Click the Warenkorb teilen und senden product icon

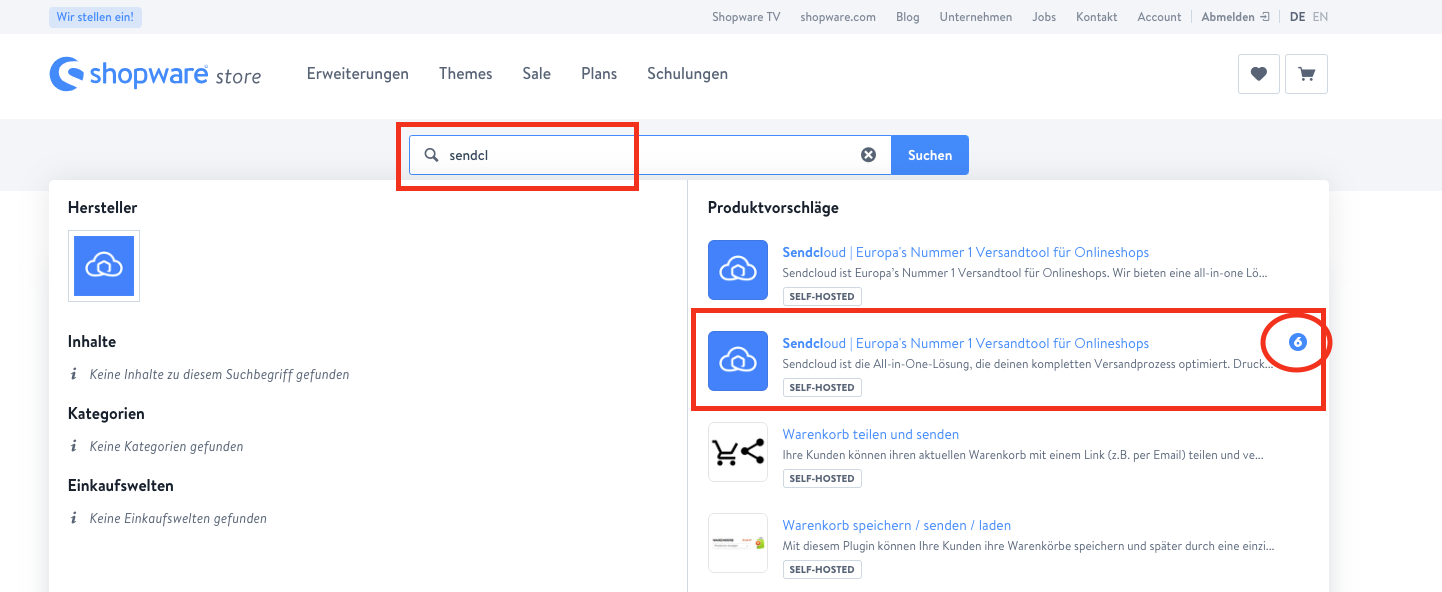[738, 452]
